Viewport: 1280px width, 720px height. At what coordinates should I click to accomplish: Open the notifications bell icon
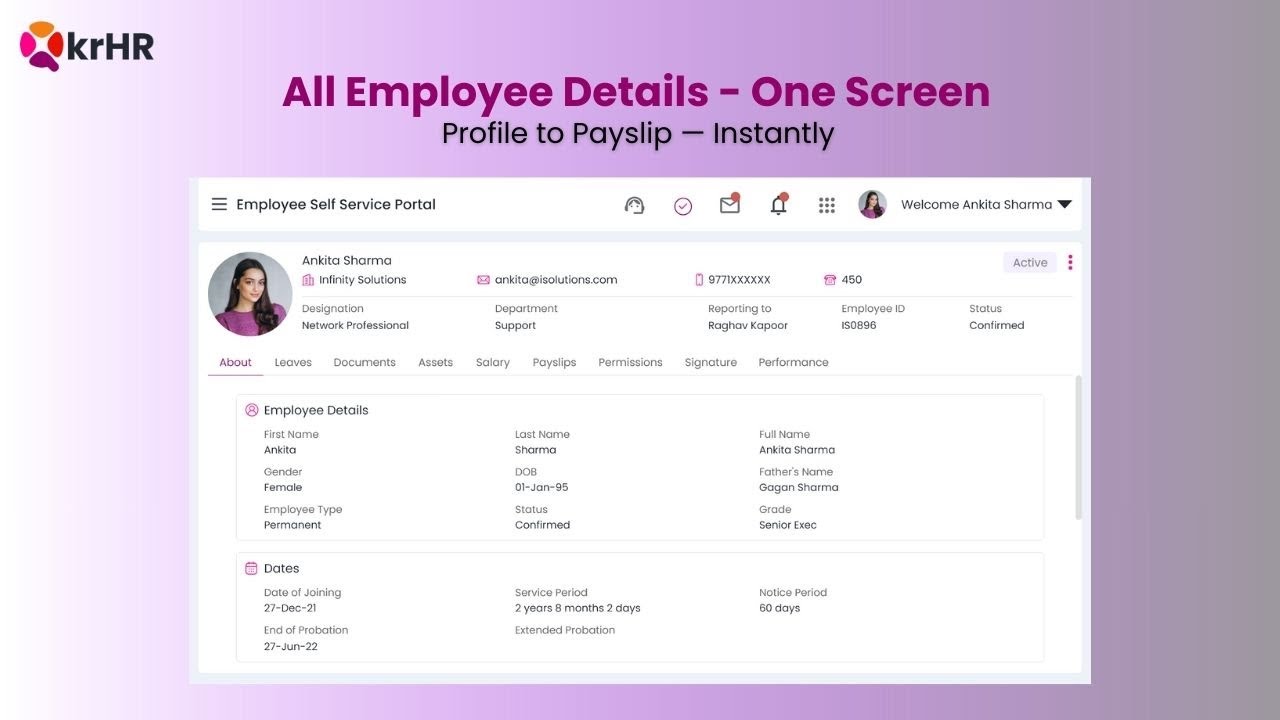779,204
